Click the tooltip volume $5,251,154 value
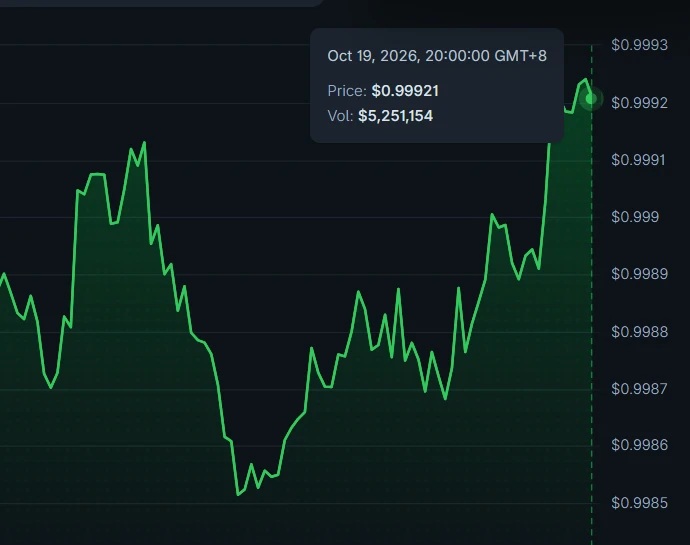The height and width of the screenshot is (545, 690). point(396,116)
